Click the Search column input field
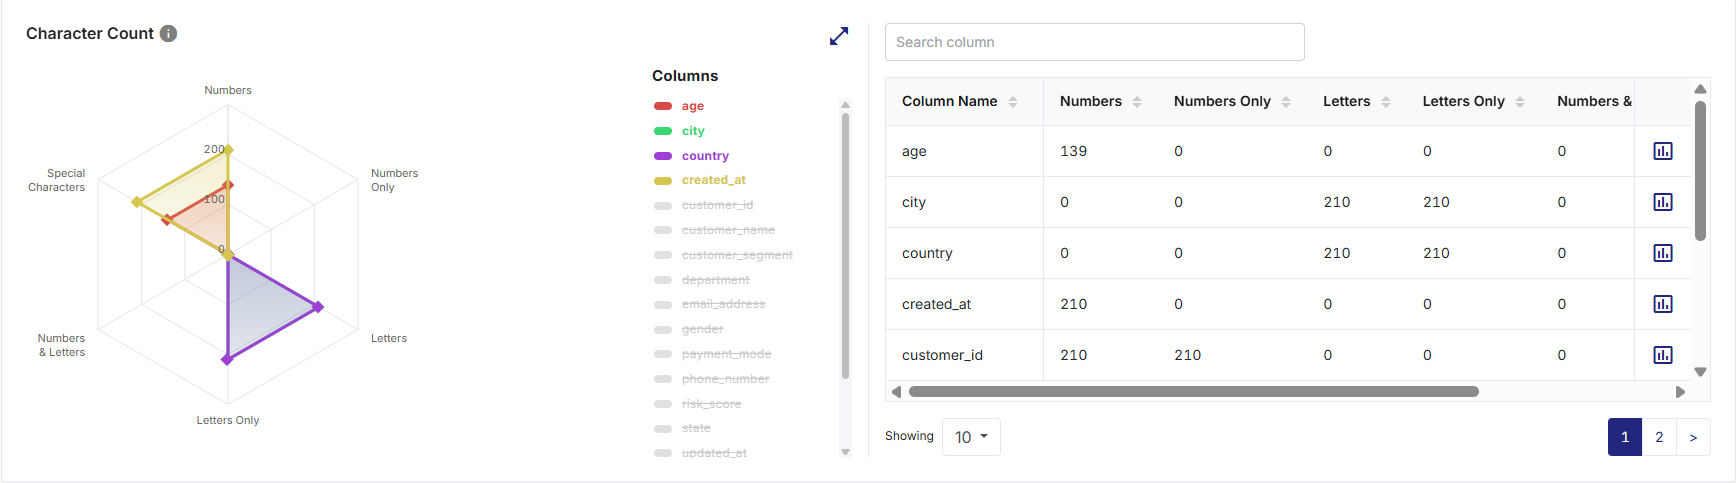 coord(1095,42)
